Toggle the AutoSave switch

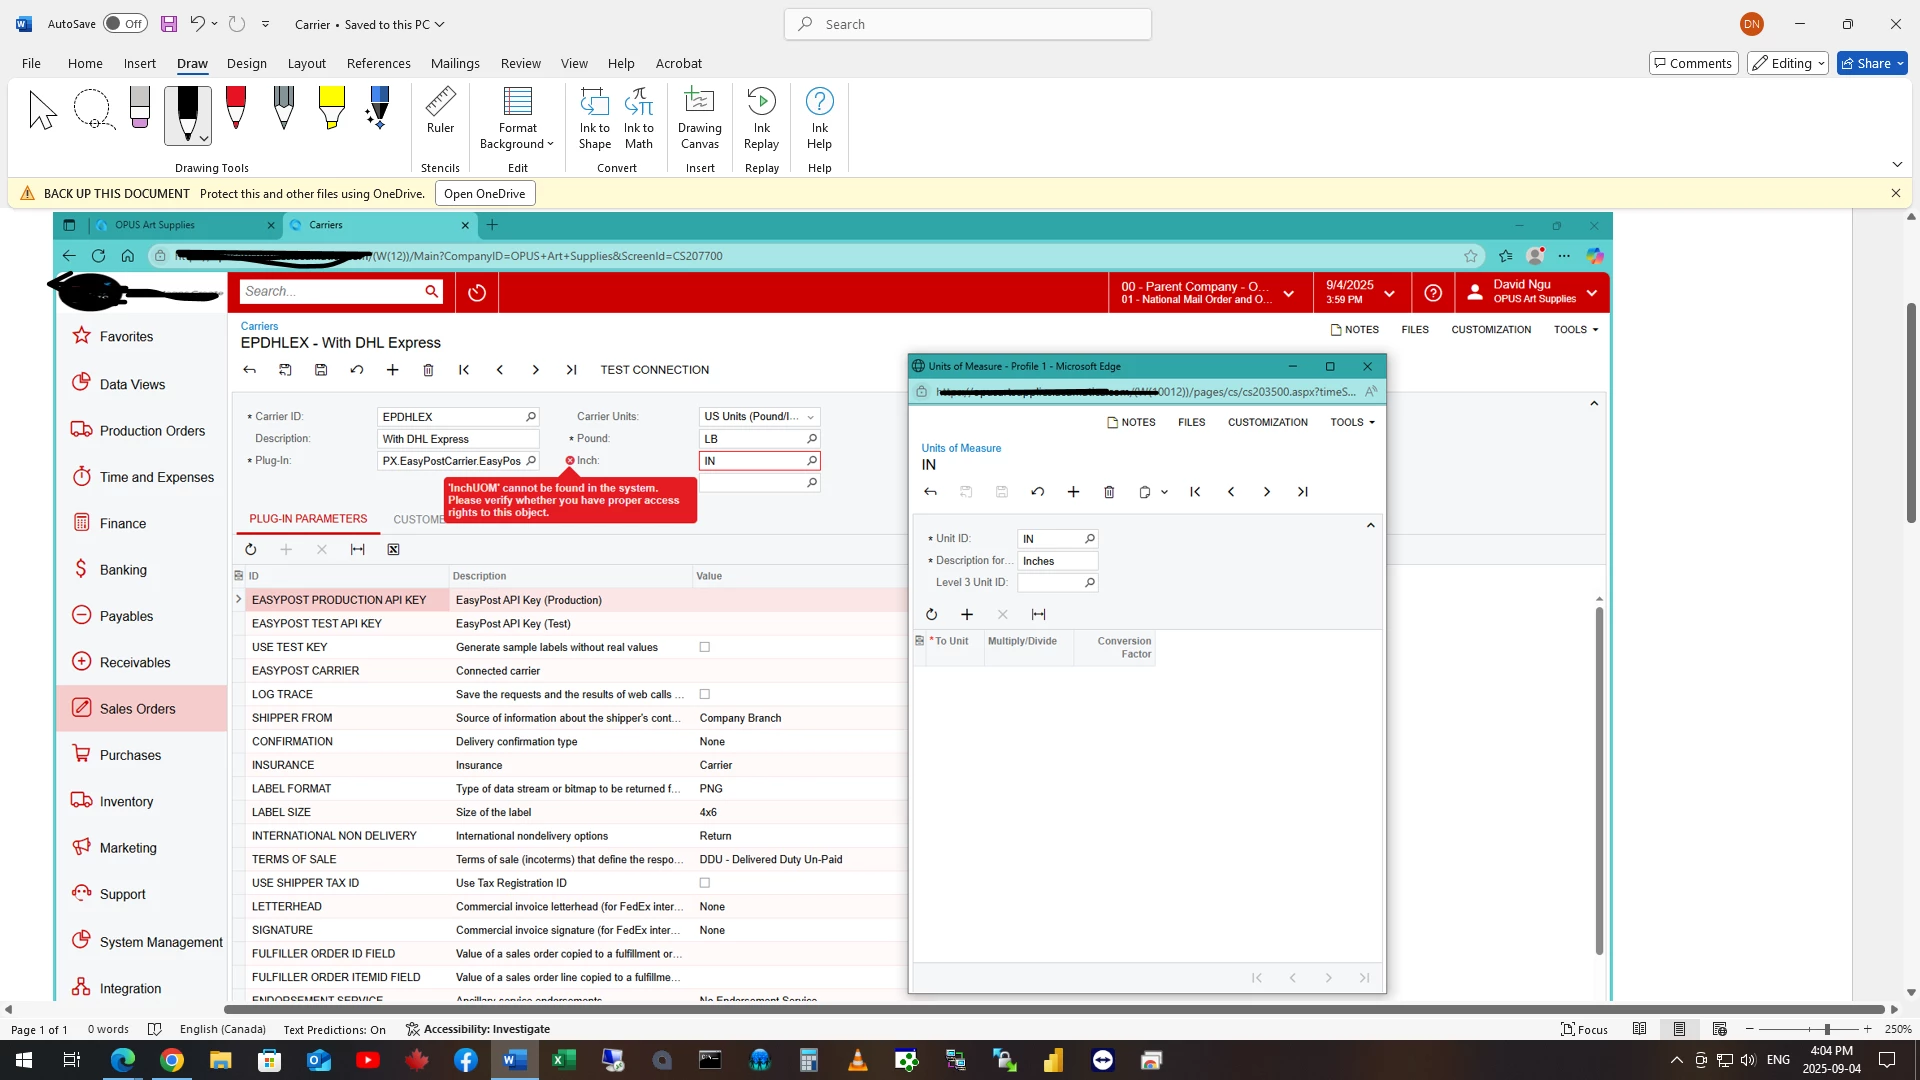coord(125,24)
